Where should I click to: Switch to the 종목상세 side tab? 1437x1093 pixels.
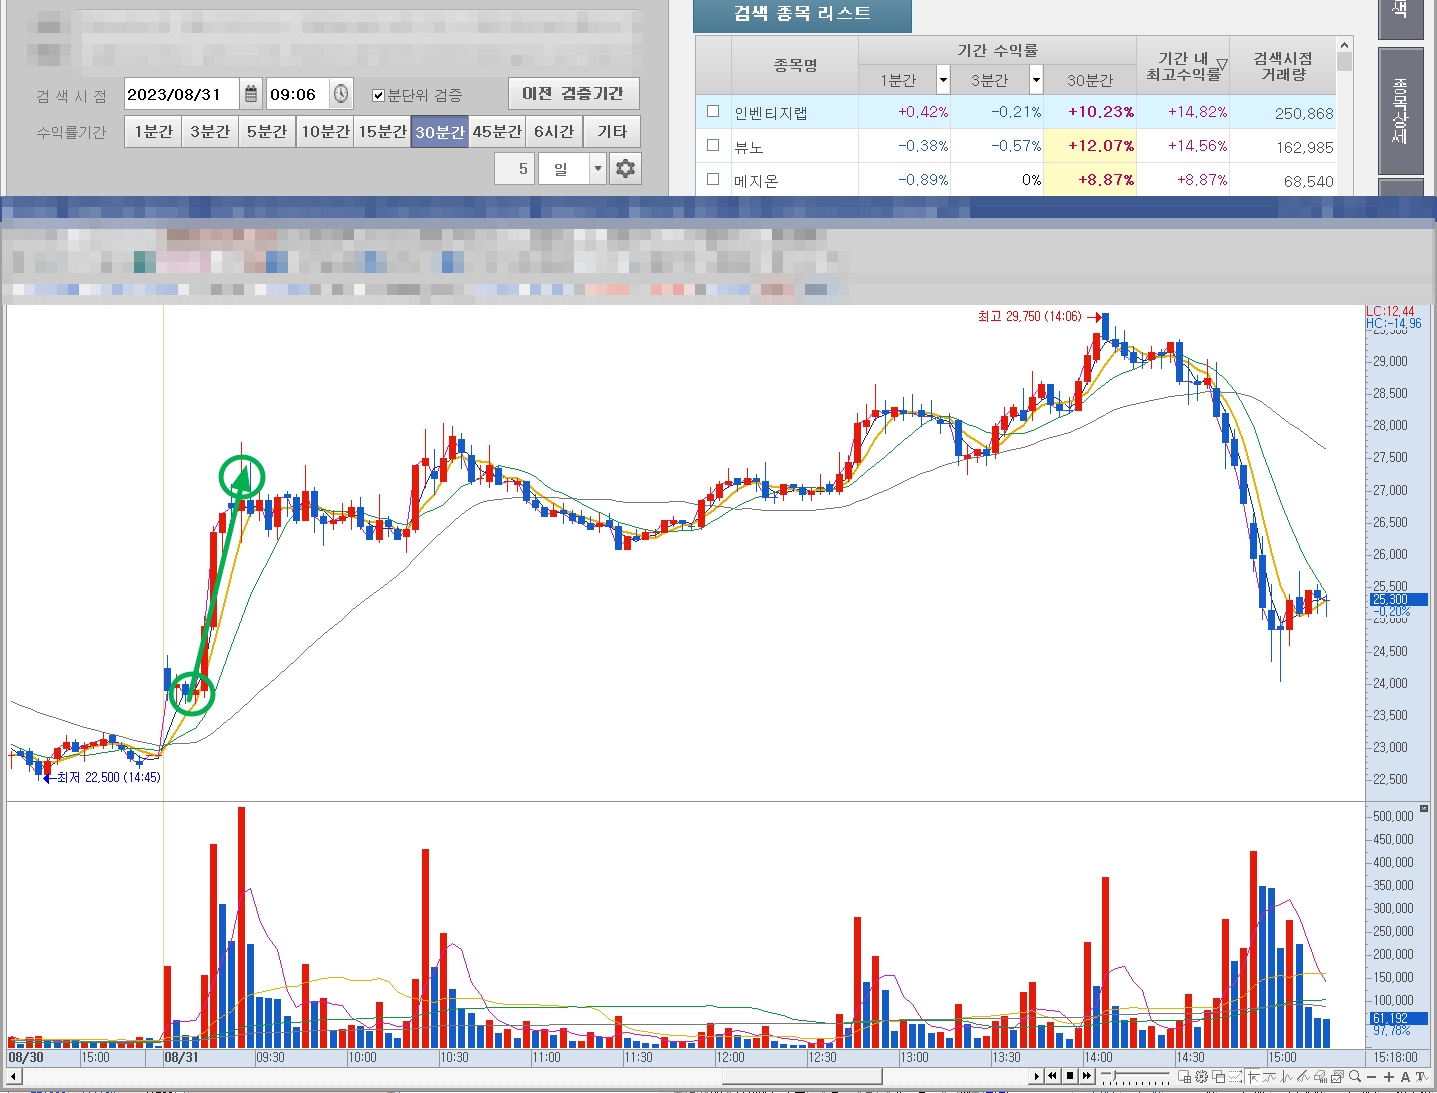pyautogui.click(x=1400, y=111)
